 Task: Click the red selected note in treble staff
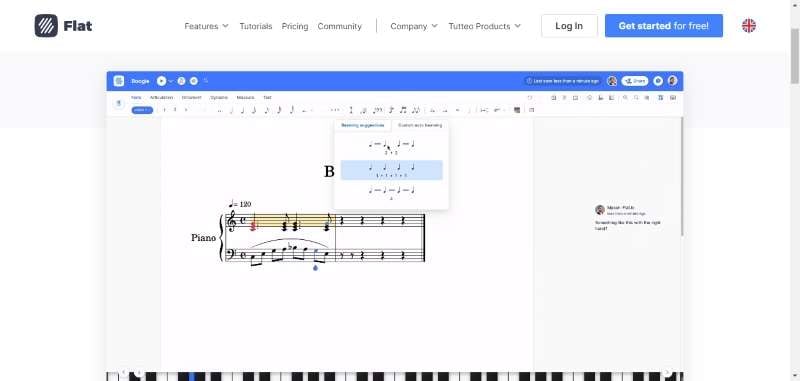[253, 225]
